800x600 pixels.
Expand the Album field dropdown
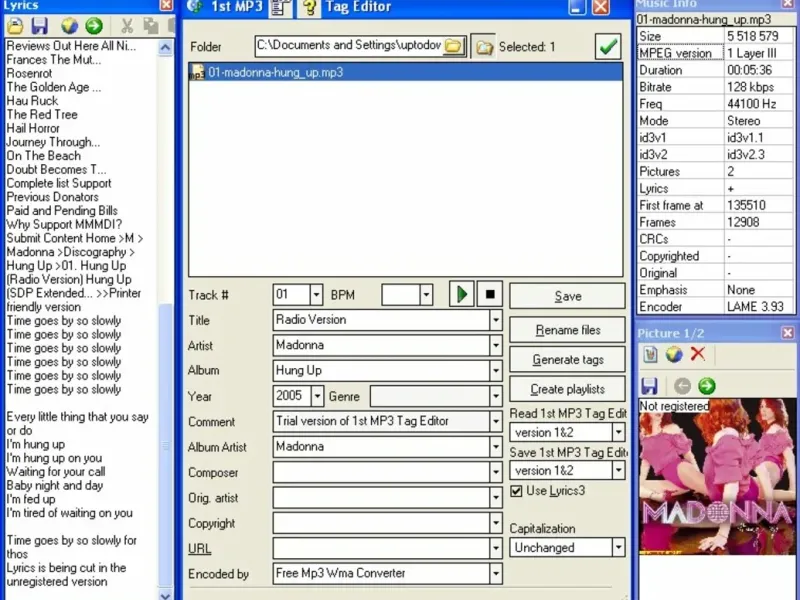pyautogui.click(x=495, y=370)
